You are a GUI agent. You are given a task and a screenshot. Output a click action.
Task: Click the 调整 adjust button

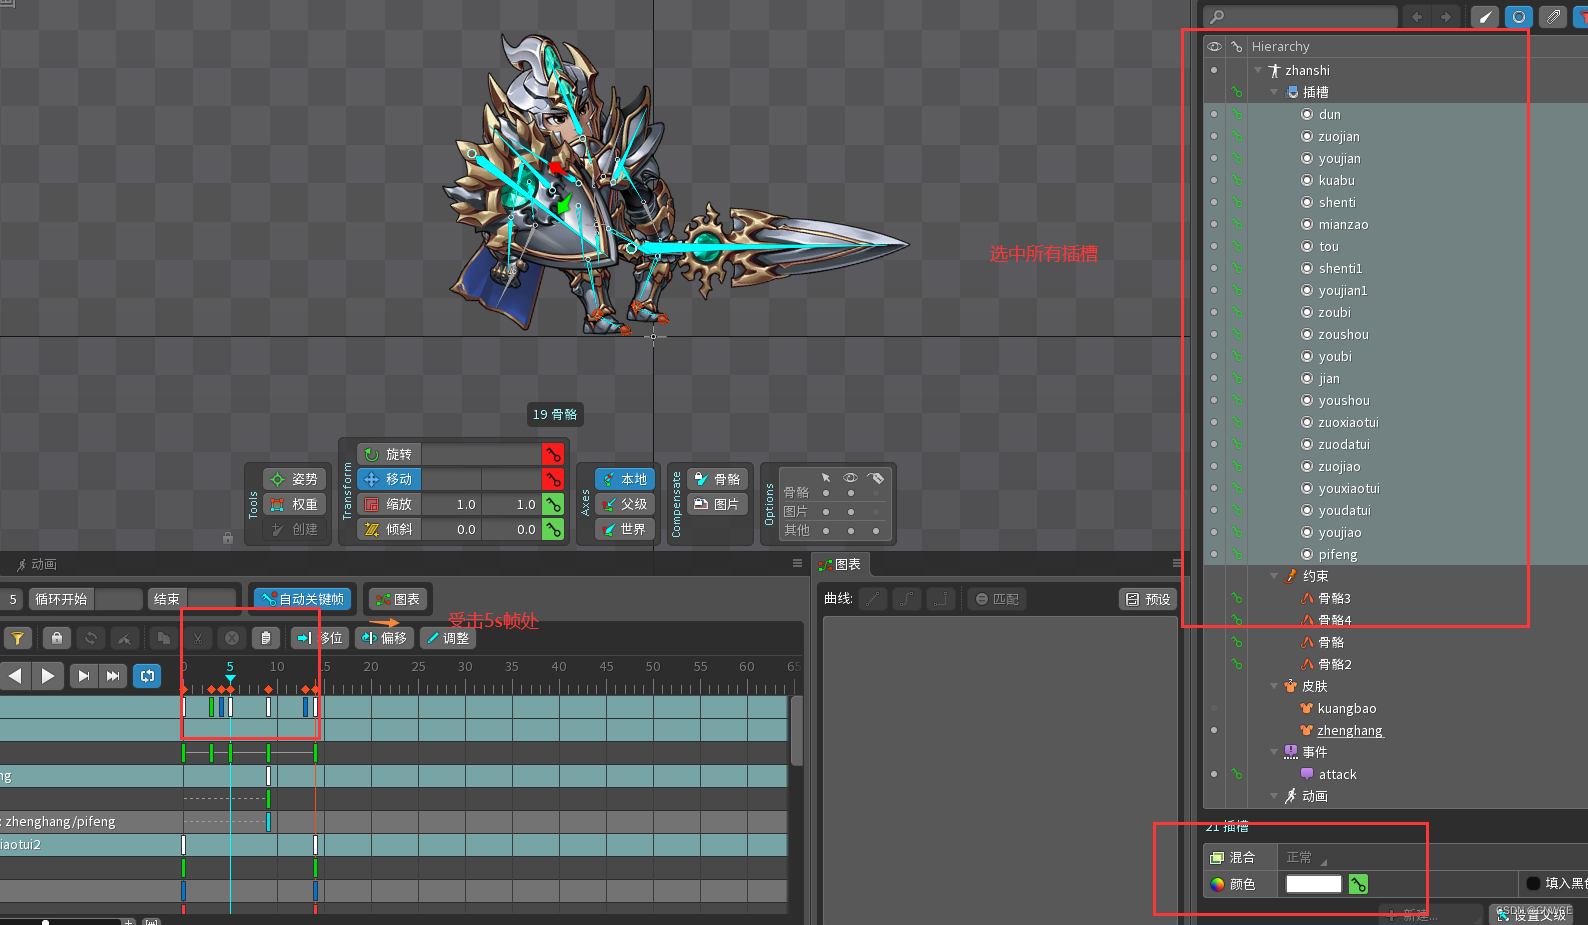point(446,637)
